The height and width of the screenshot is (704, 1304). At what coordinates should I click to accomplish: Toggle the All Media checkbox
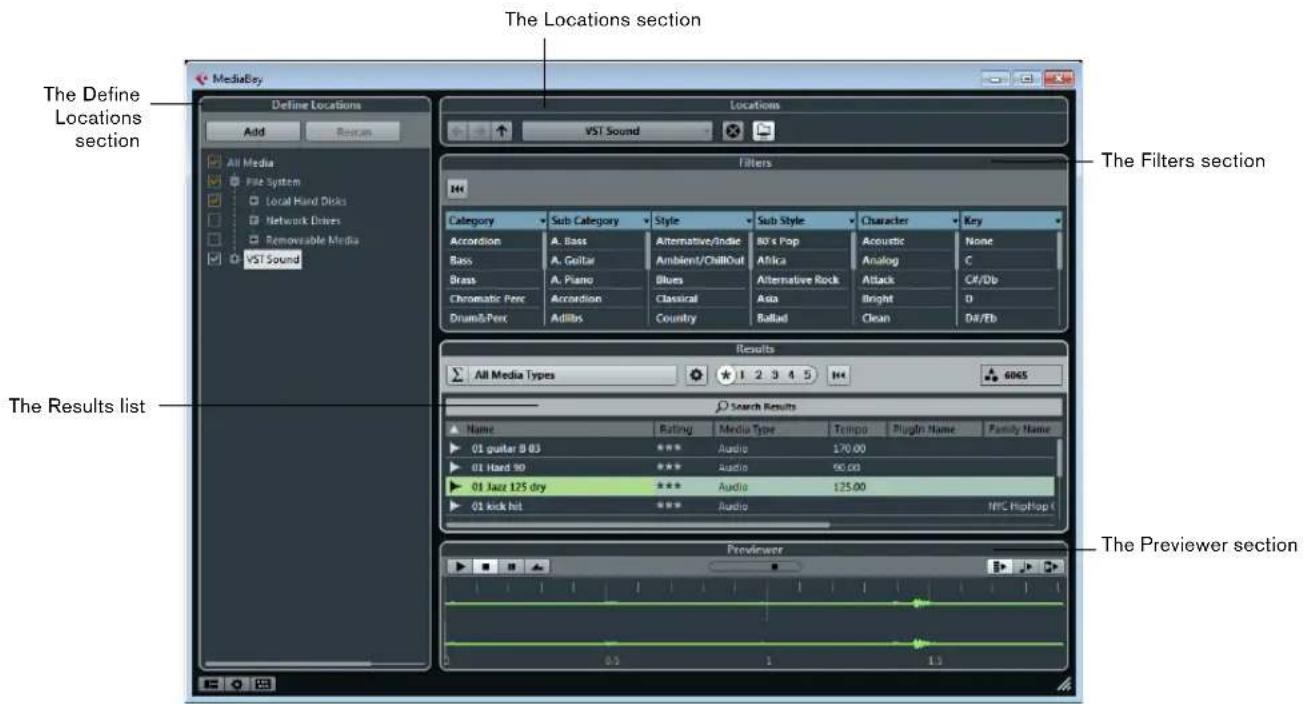coord(213,163)
